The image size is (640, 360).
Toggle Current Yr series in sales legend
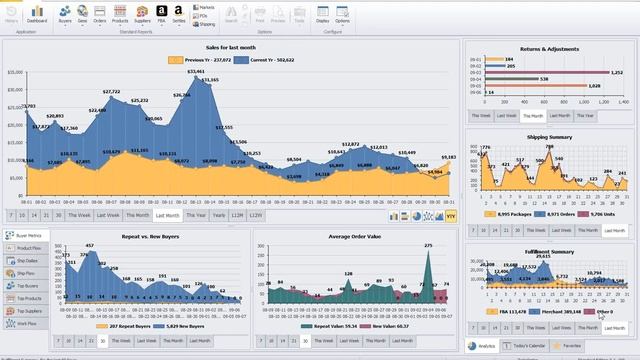264,60
